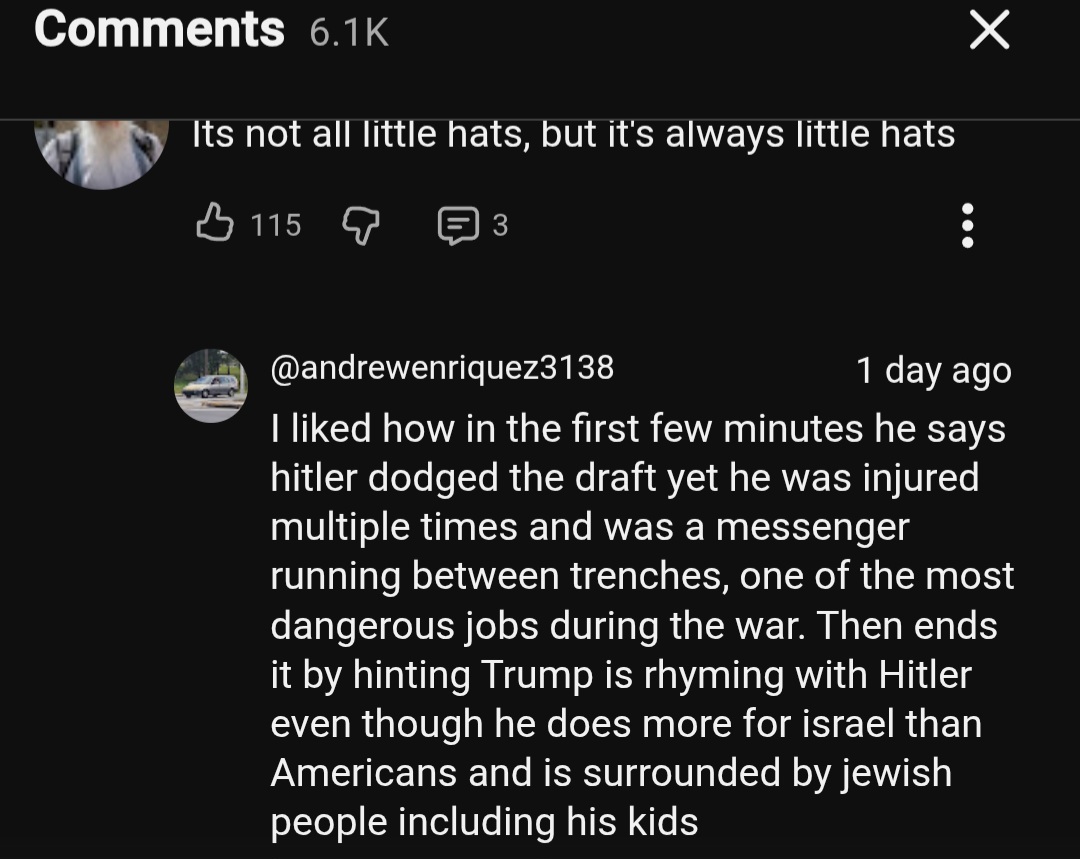Click the Comments heading
1080x859 pixels.
coord(159,29)
